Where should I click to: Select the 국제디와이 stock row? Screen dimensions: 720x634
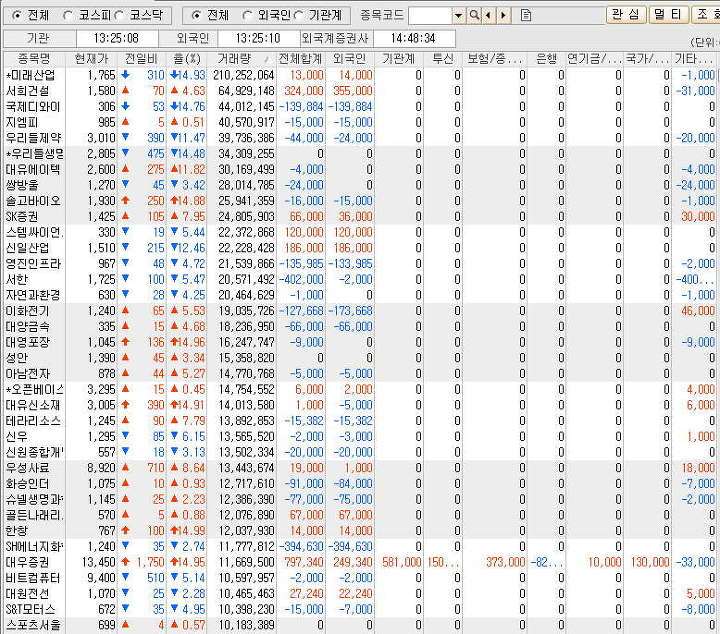(360, 107)
